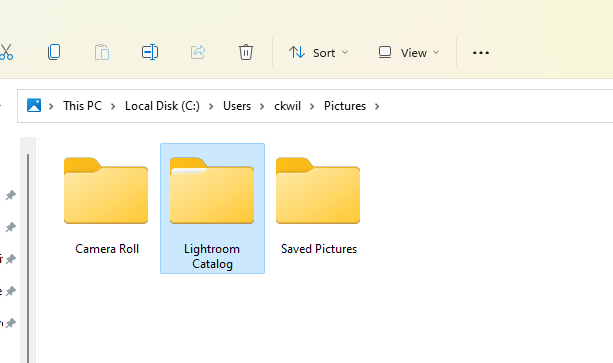This screenshot has height=363, width=613.
Task: Jump to the ckwil breadcrumb folder
Action: pos(287,106)
